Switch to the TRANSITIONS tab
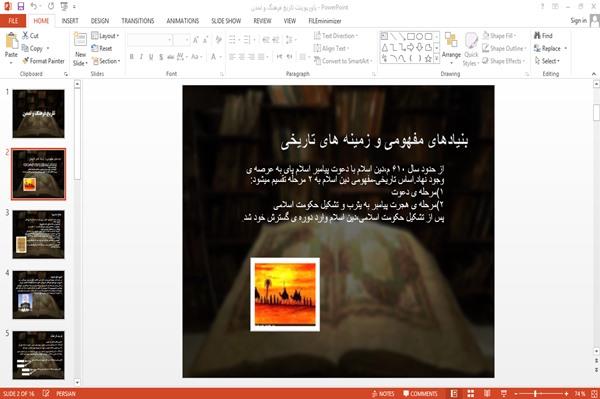 pyautogui.click(x=138, y=21)
